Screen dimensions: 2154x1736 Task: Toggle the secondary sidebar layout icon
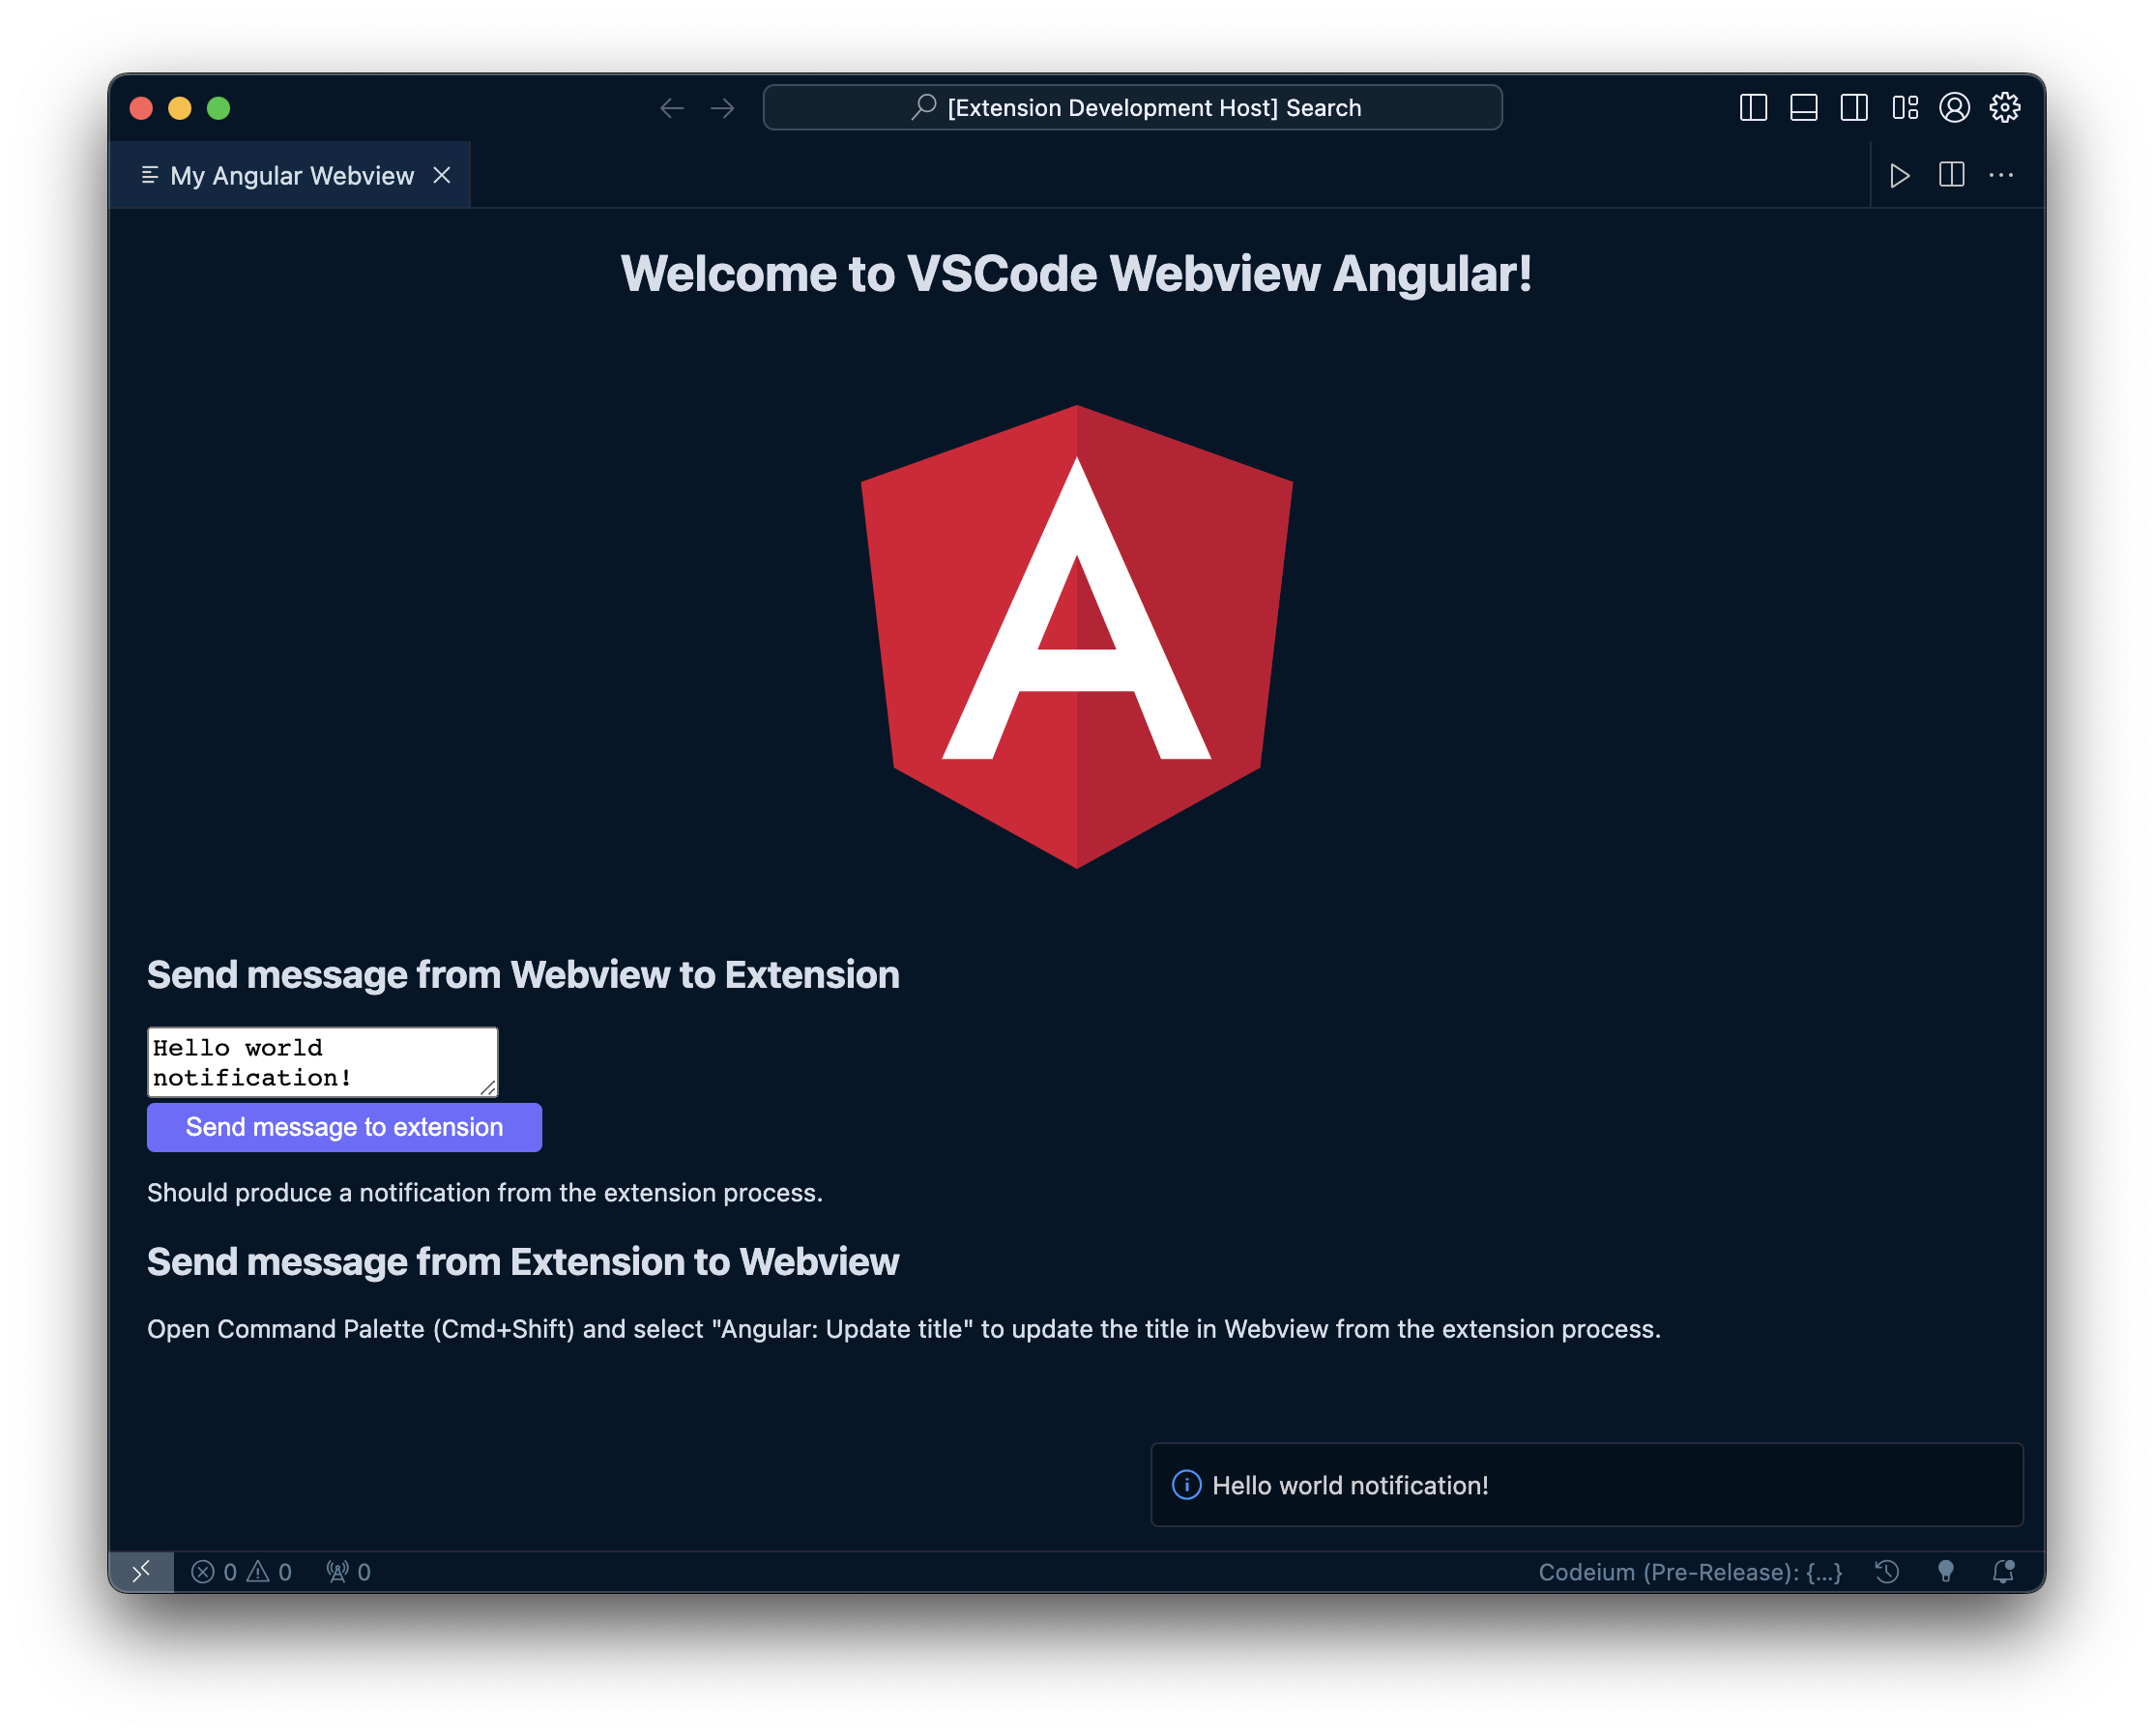1854,108
